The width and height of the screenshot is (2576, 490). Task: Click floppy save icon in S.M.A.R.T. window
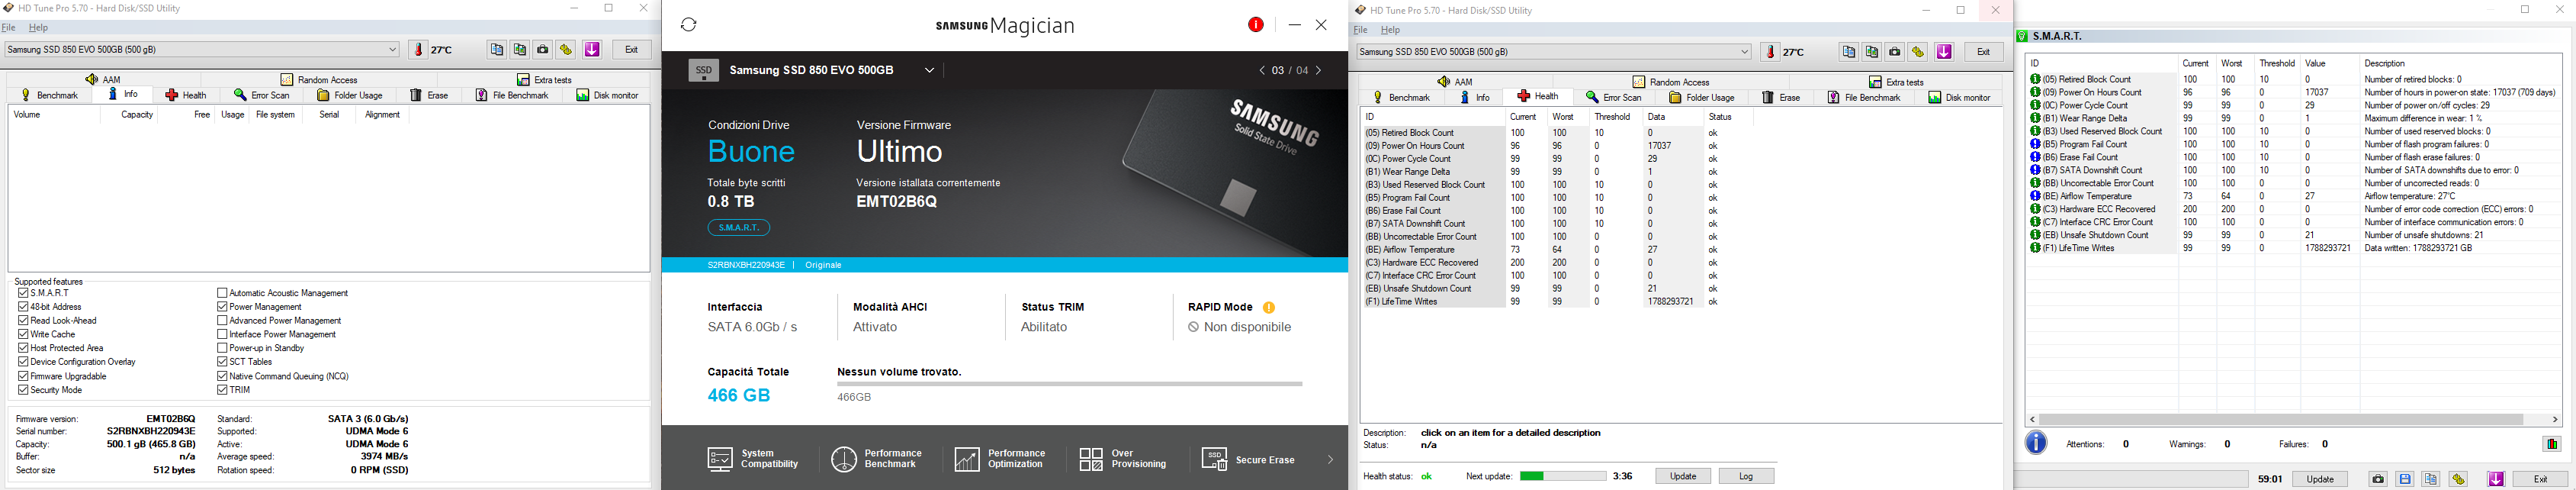(x=2405, y=479)
